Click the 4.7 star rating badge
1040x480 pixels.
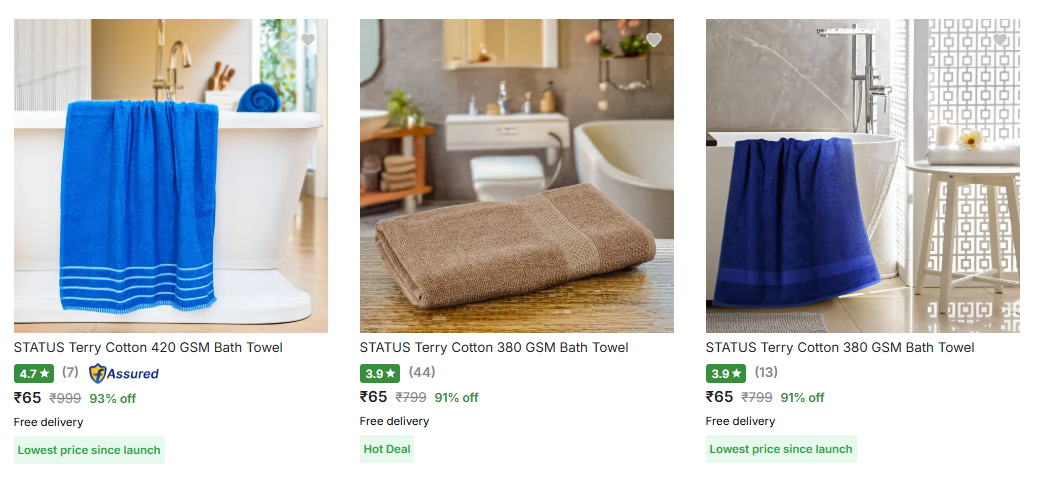(34, 373)
